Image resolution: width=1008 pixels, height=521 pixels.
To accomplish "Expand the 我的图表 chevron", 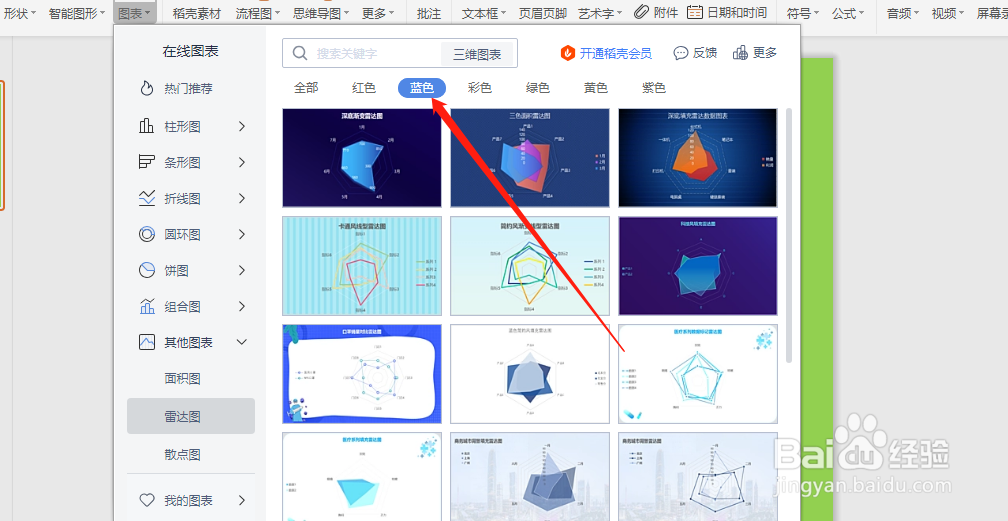I will [x=242, y=500].
